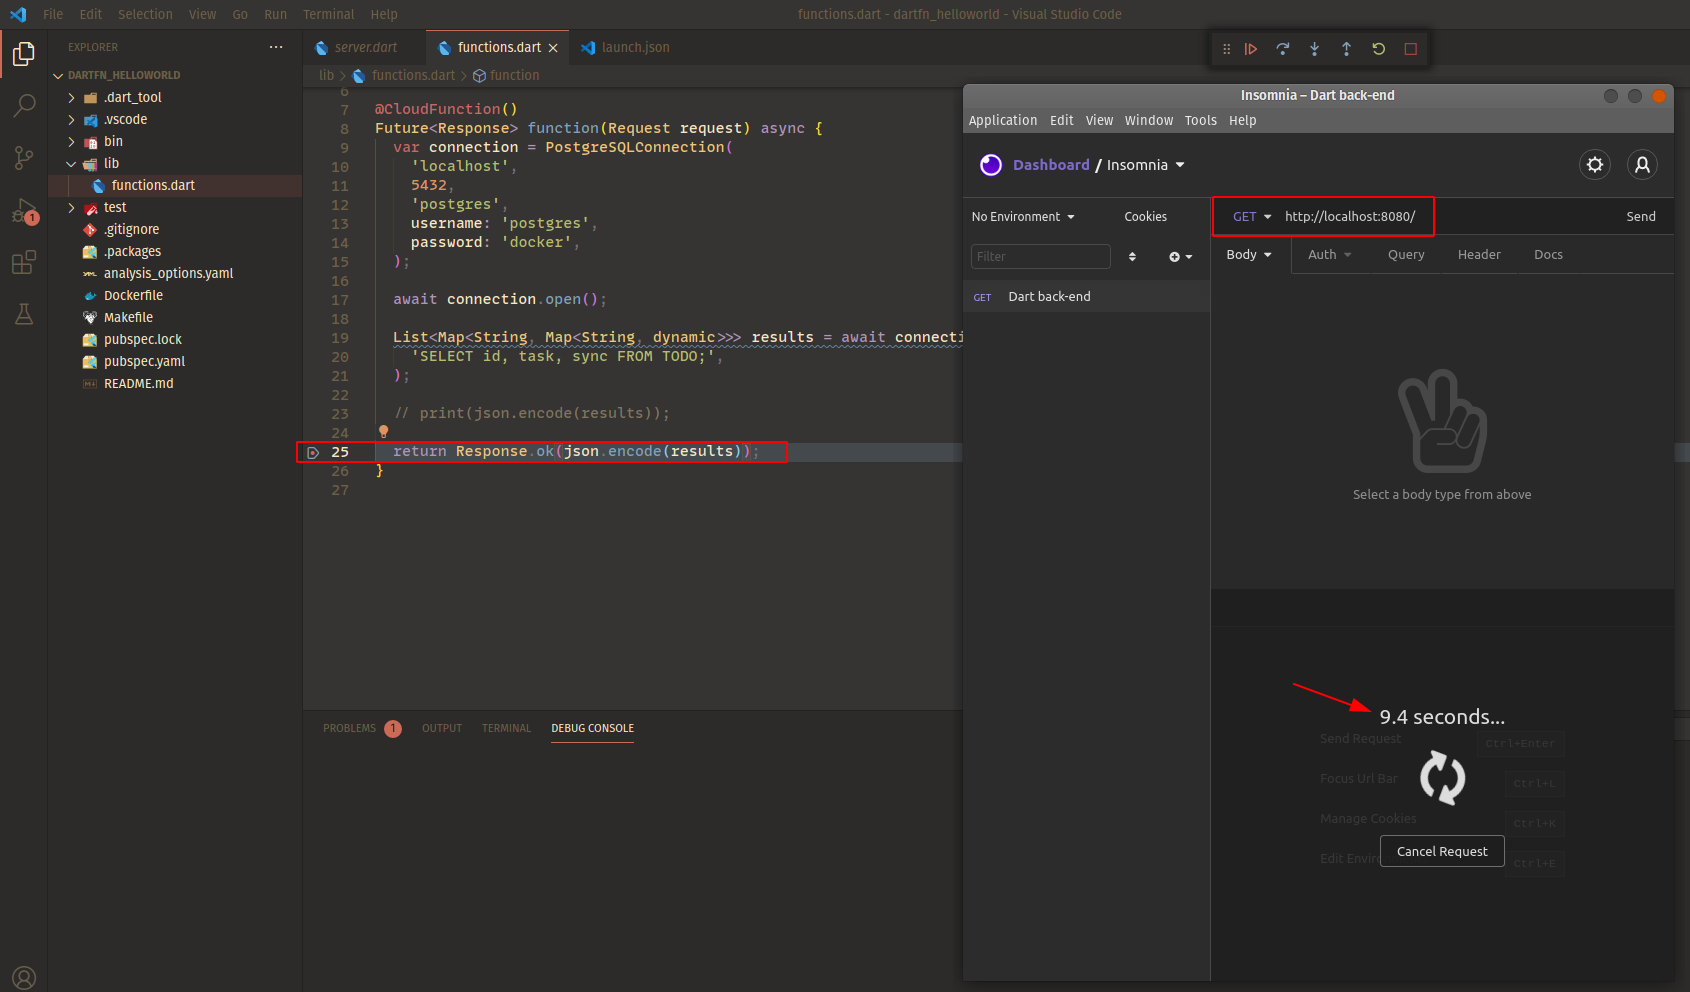Screen dimensions: 1690x992
Task: Open the Terminal menu in VS Code
Action: (328, 14)
